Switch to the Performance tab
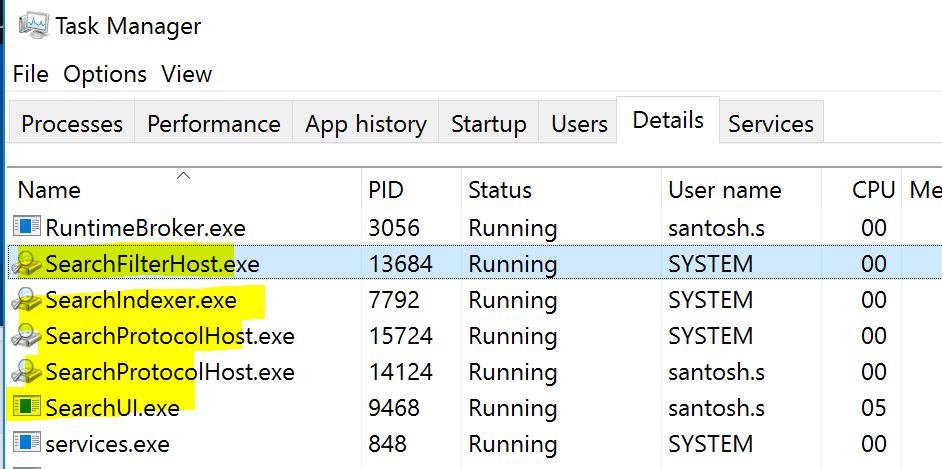This screenshot has width=942, height=469. pos(213,124)
